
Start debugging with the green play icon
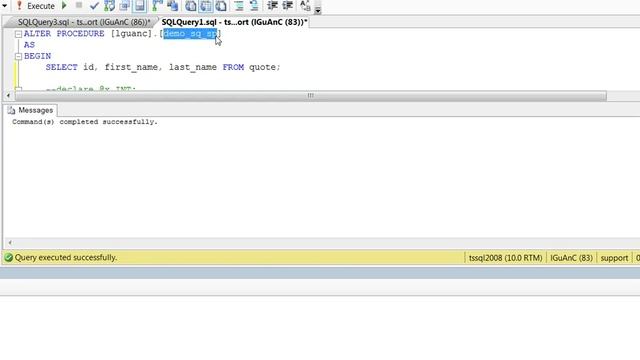(64, 6)
